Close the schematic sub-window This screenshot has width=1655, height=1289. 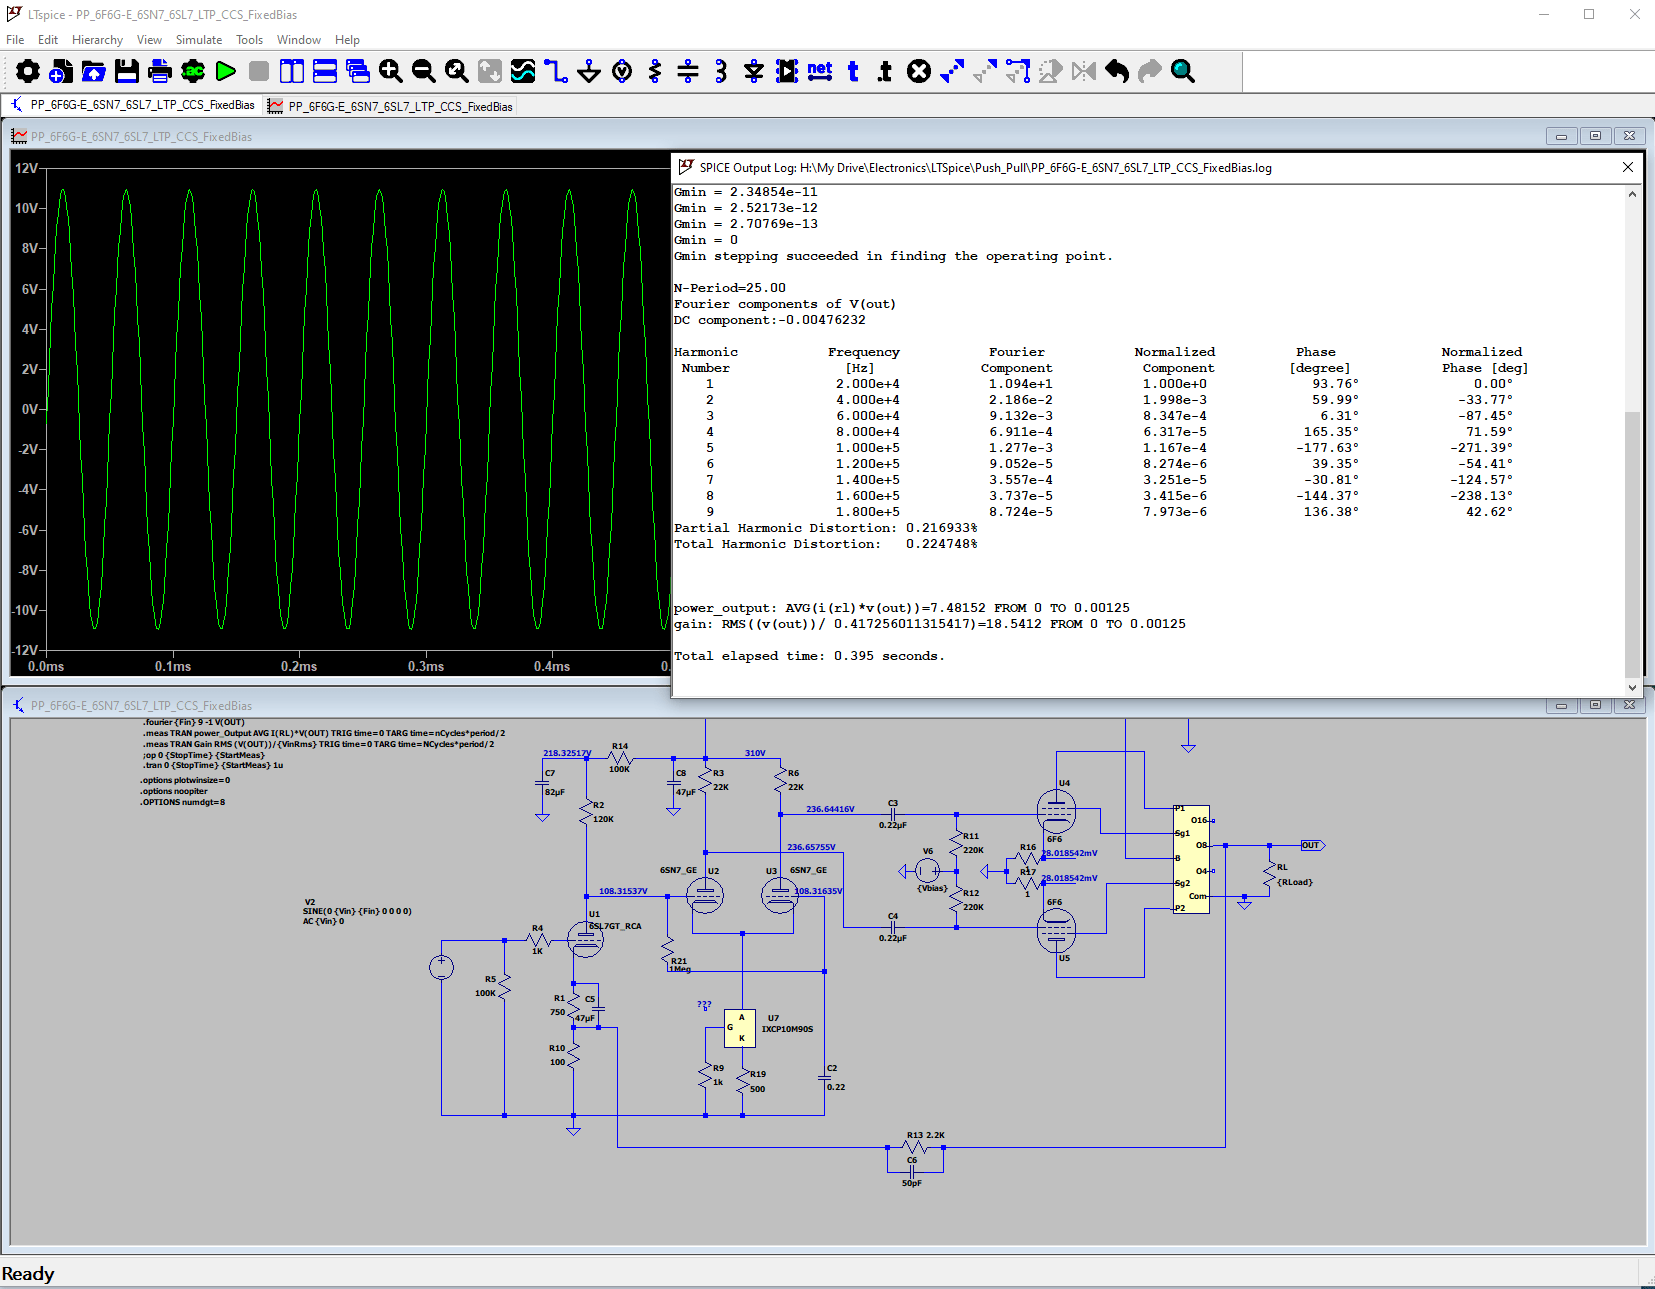point(1629,705)
